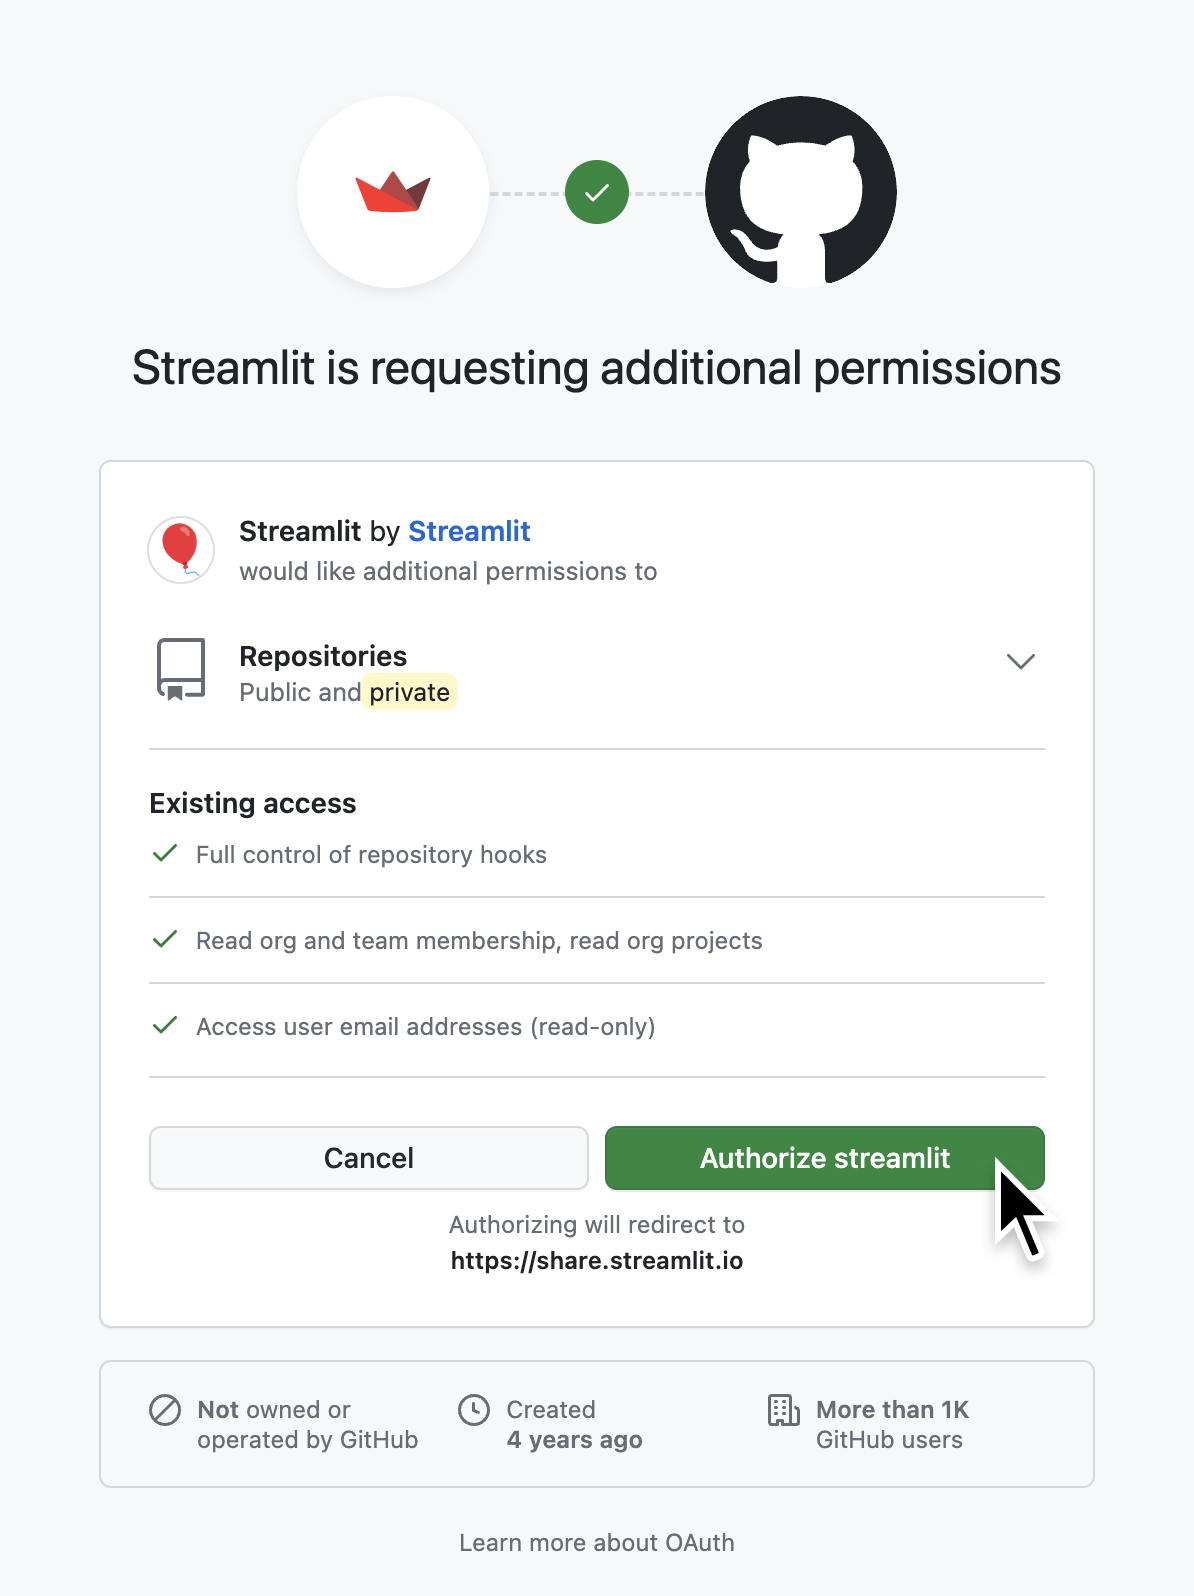Open the Streamlit developer profile link
Viewport: 1194px width, 1596px height.
(469, 531)
